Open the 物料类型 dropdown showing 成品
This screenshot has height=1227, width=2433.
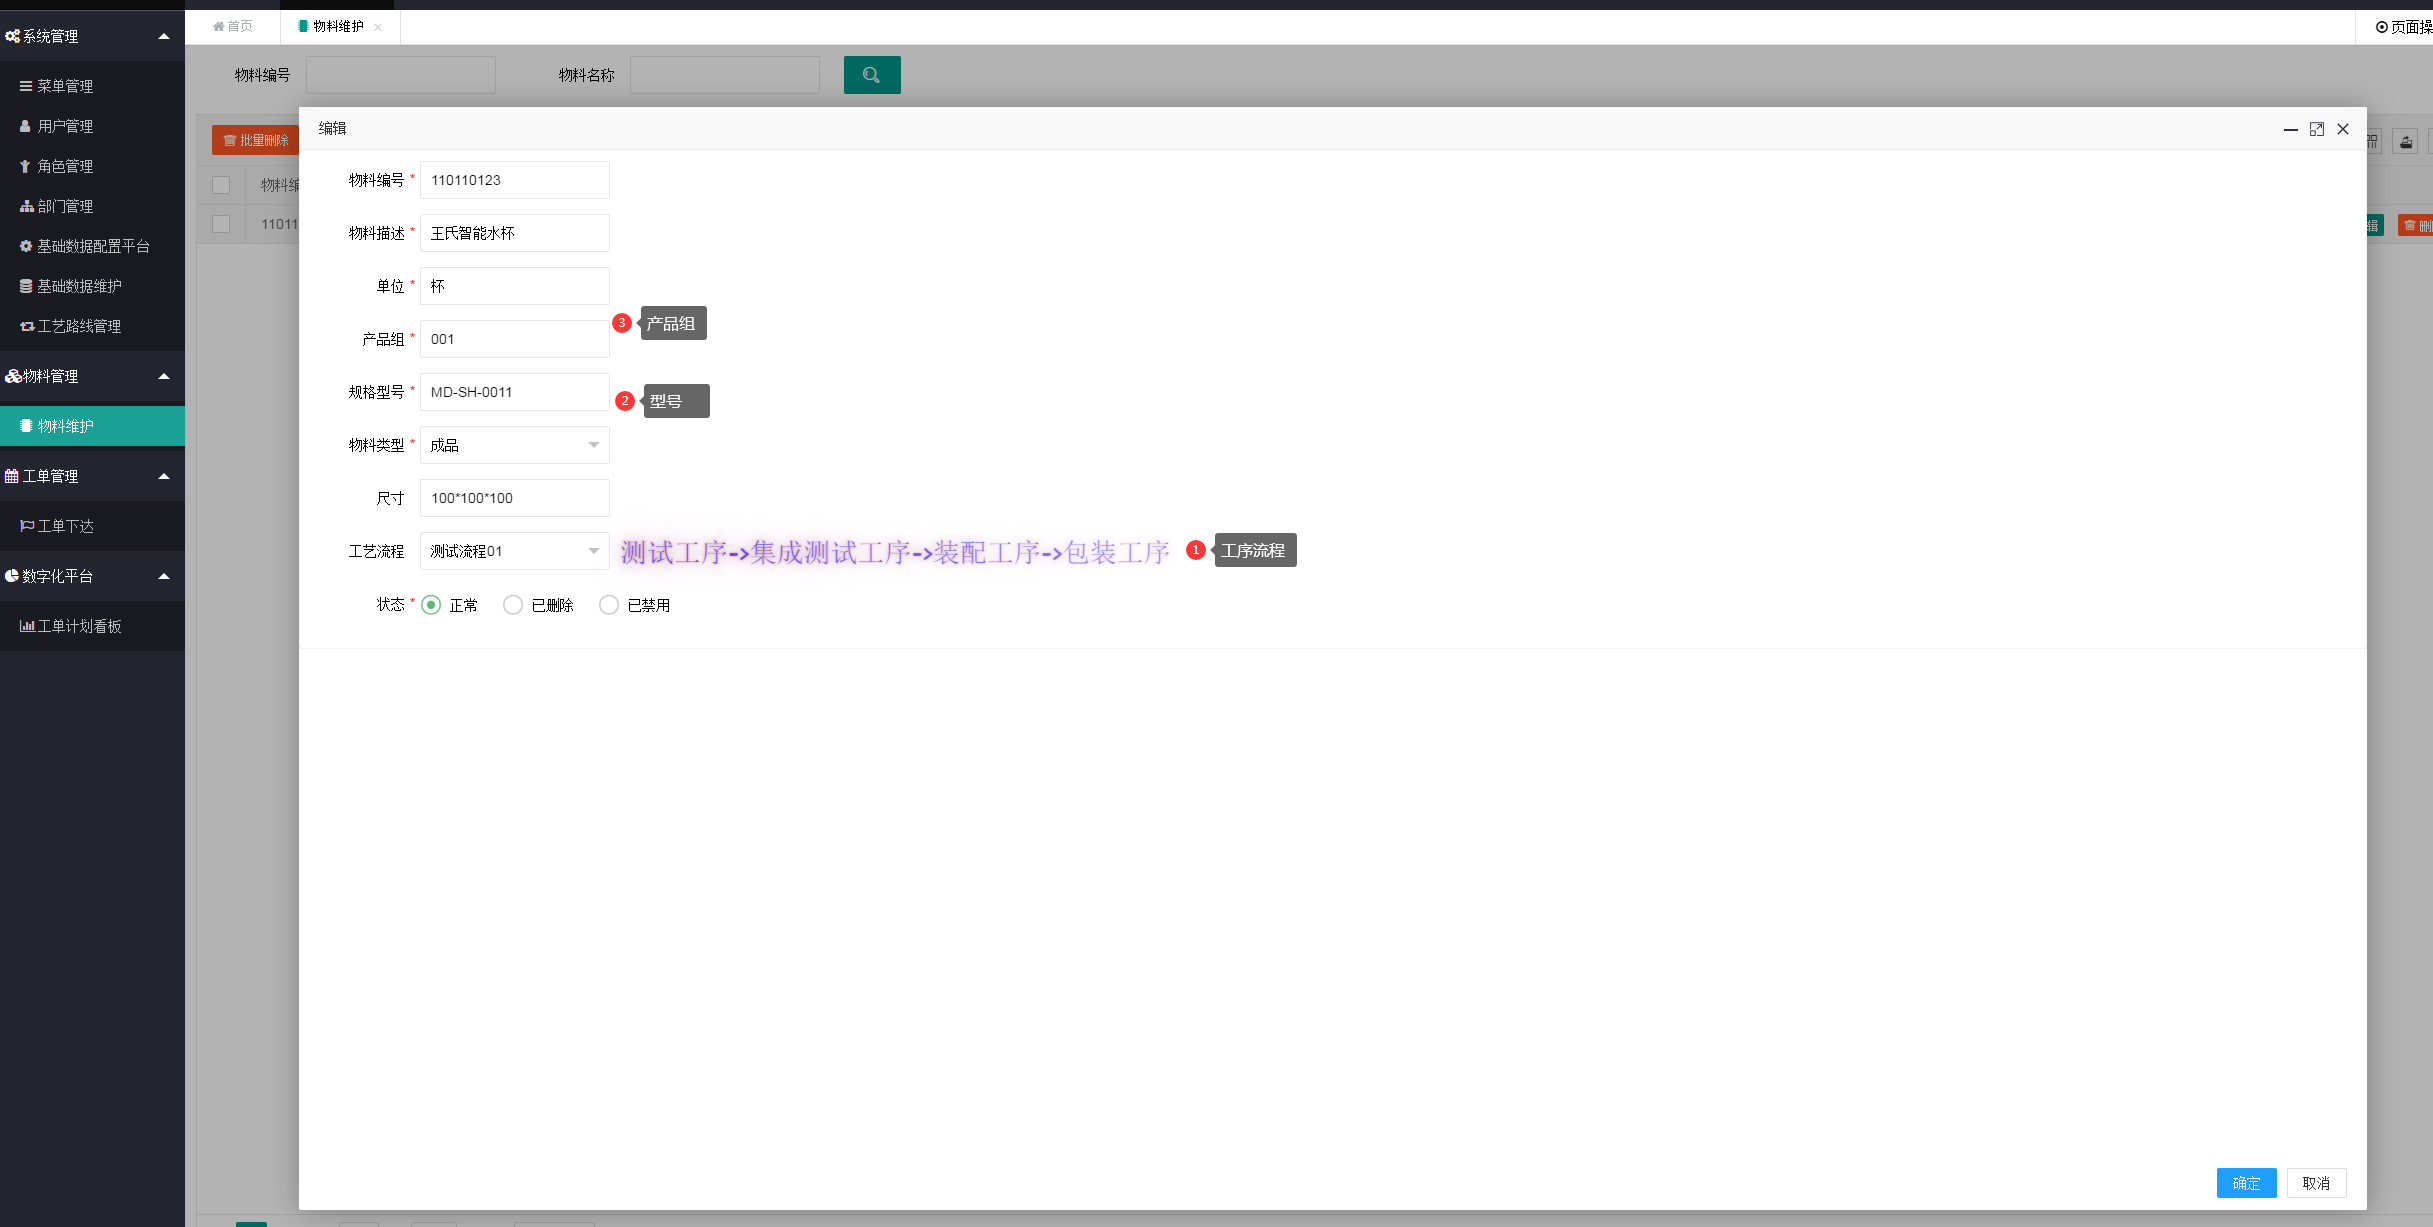pyautogui.click(x=514, y=445)
